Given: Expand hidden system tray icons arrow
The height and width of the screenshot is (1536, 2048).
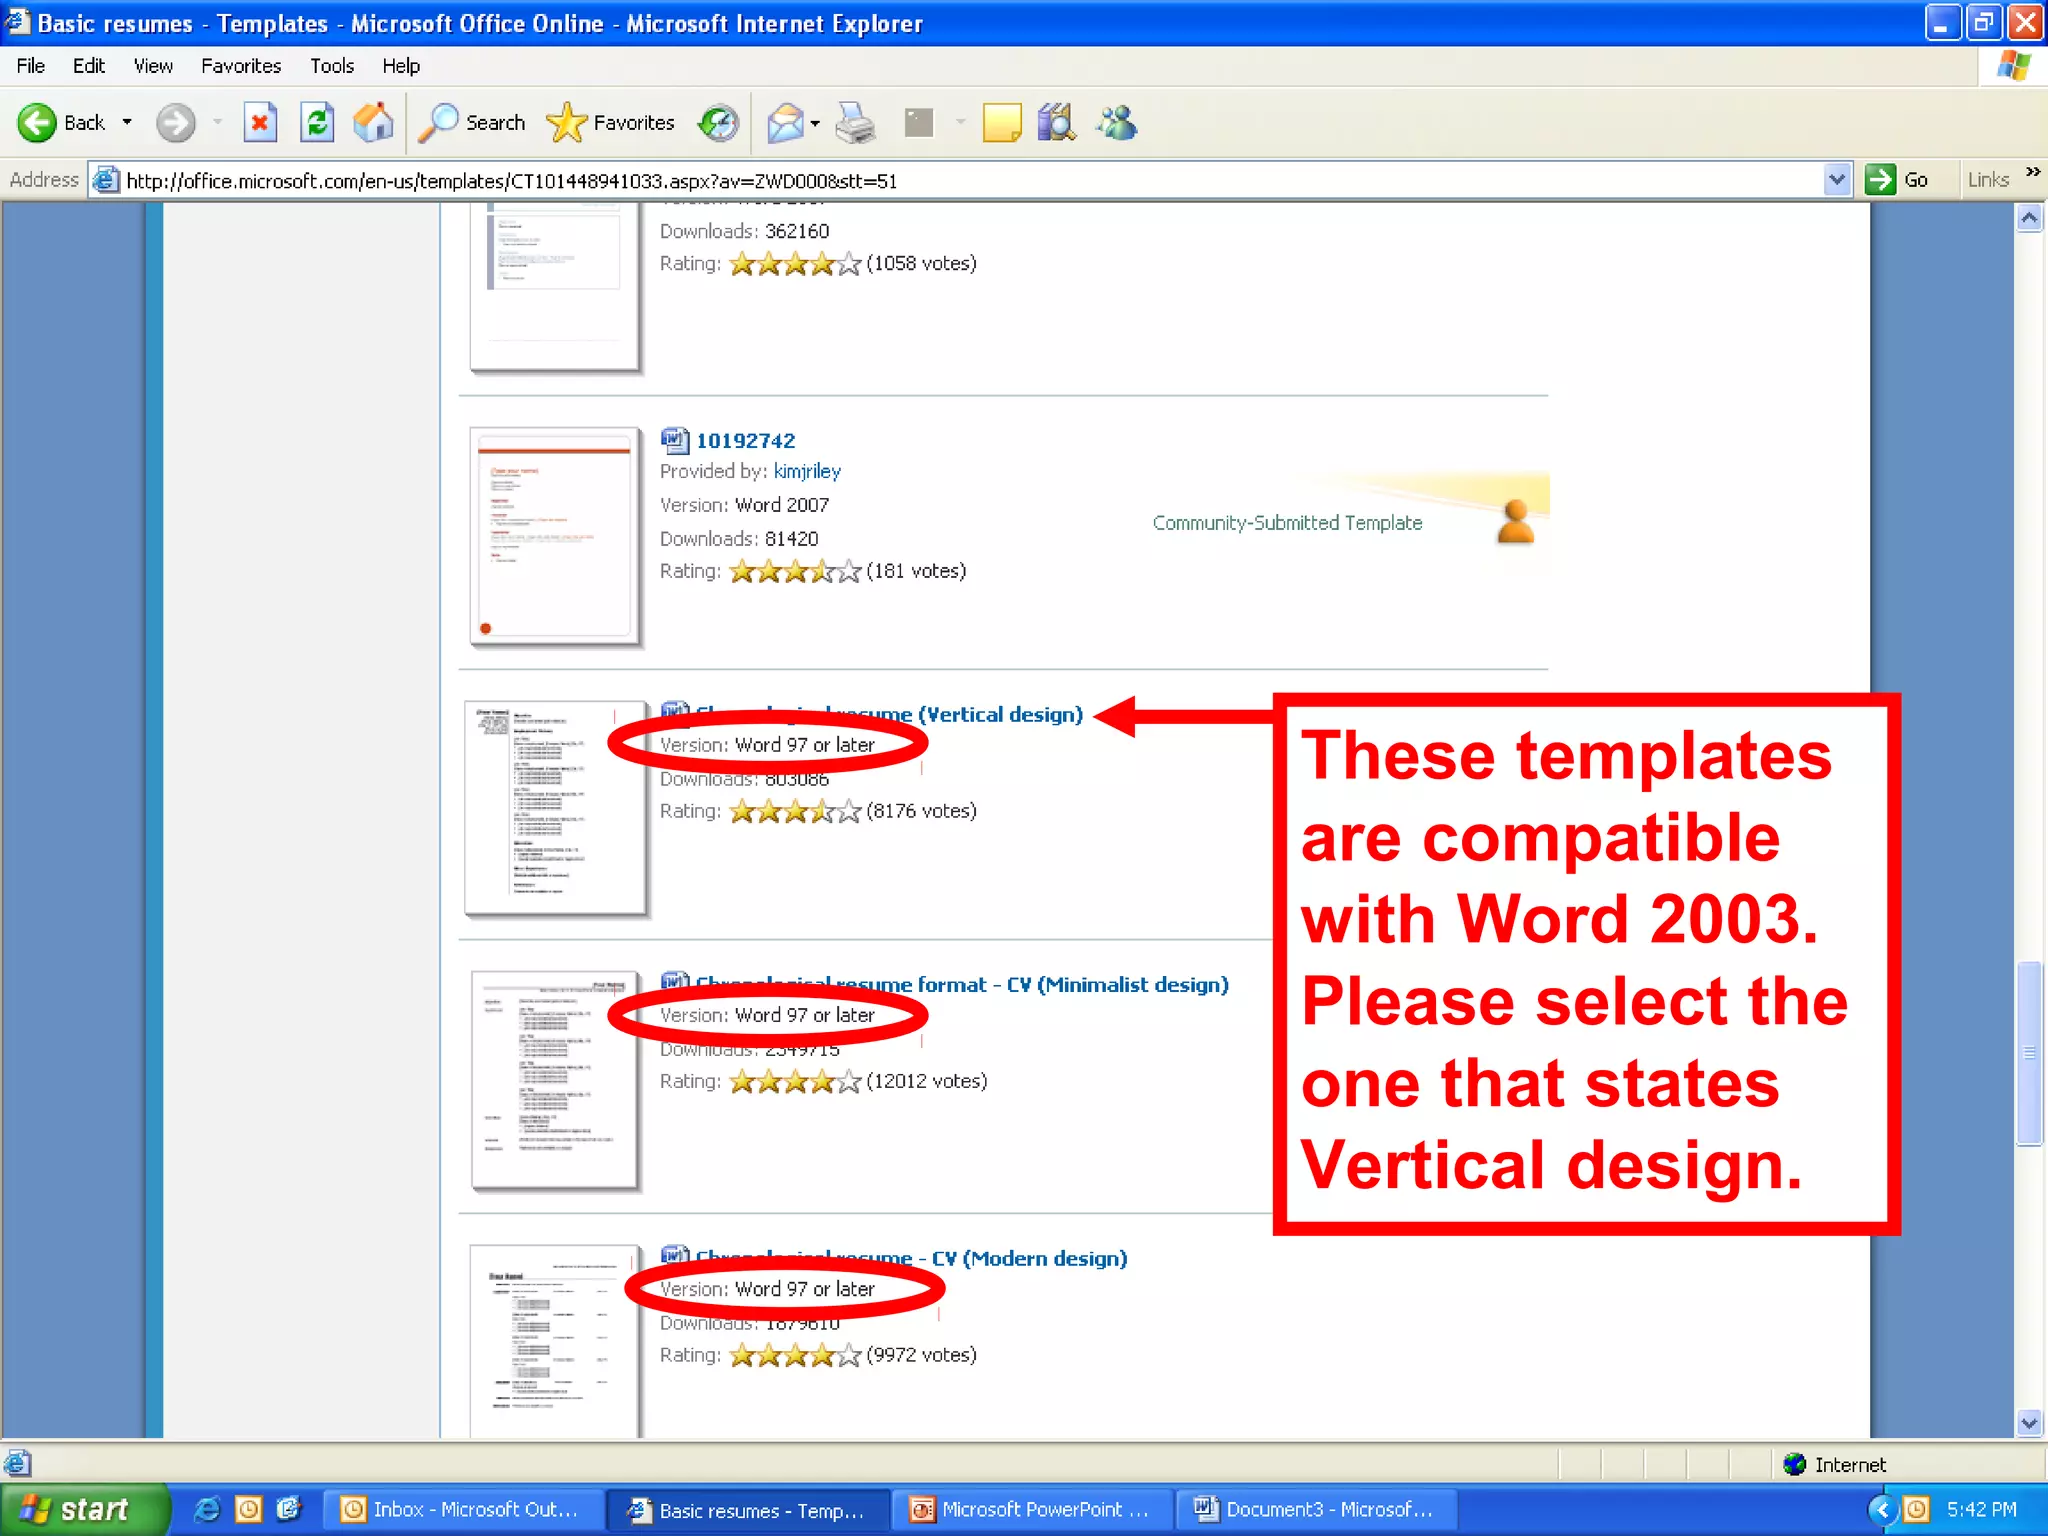Looking at the screenshot, I should click(1883, 1509).
